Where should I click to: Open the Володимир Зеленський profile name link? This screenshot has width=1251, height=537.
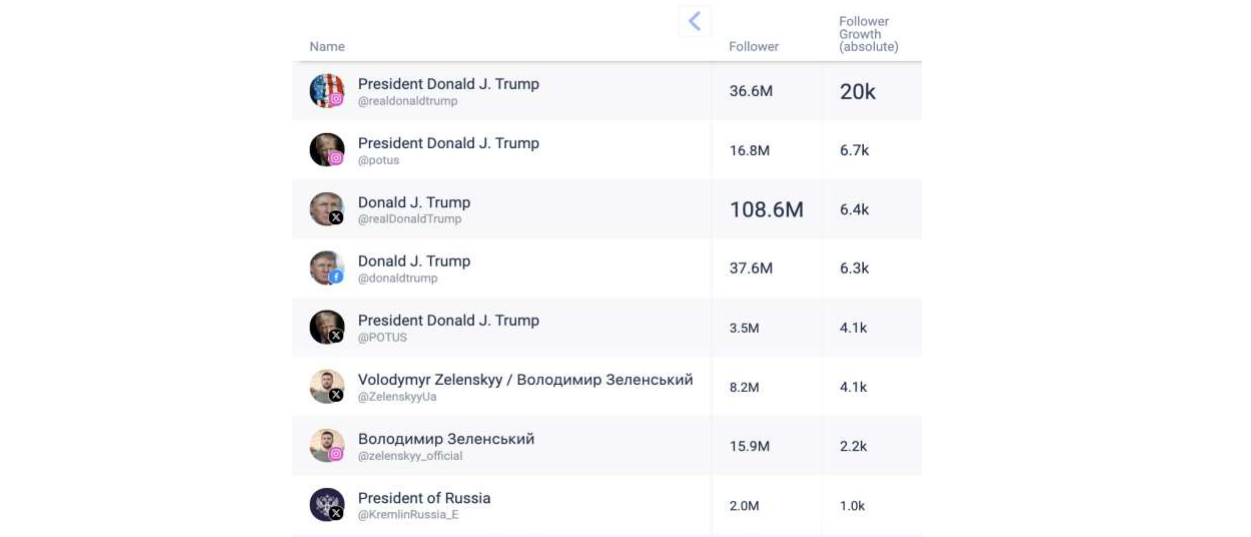click(446, 439)
